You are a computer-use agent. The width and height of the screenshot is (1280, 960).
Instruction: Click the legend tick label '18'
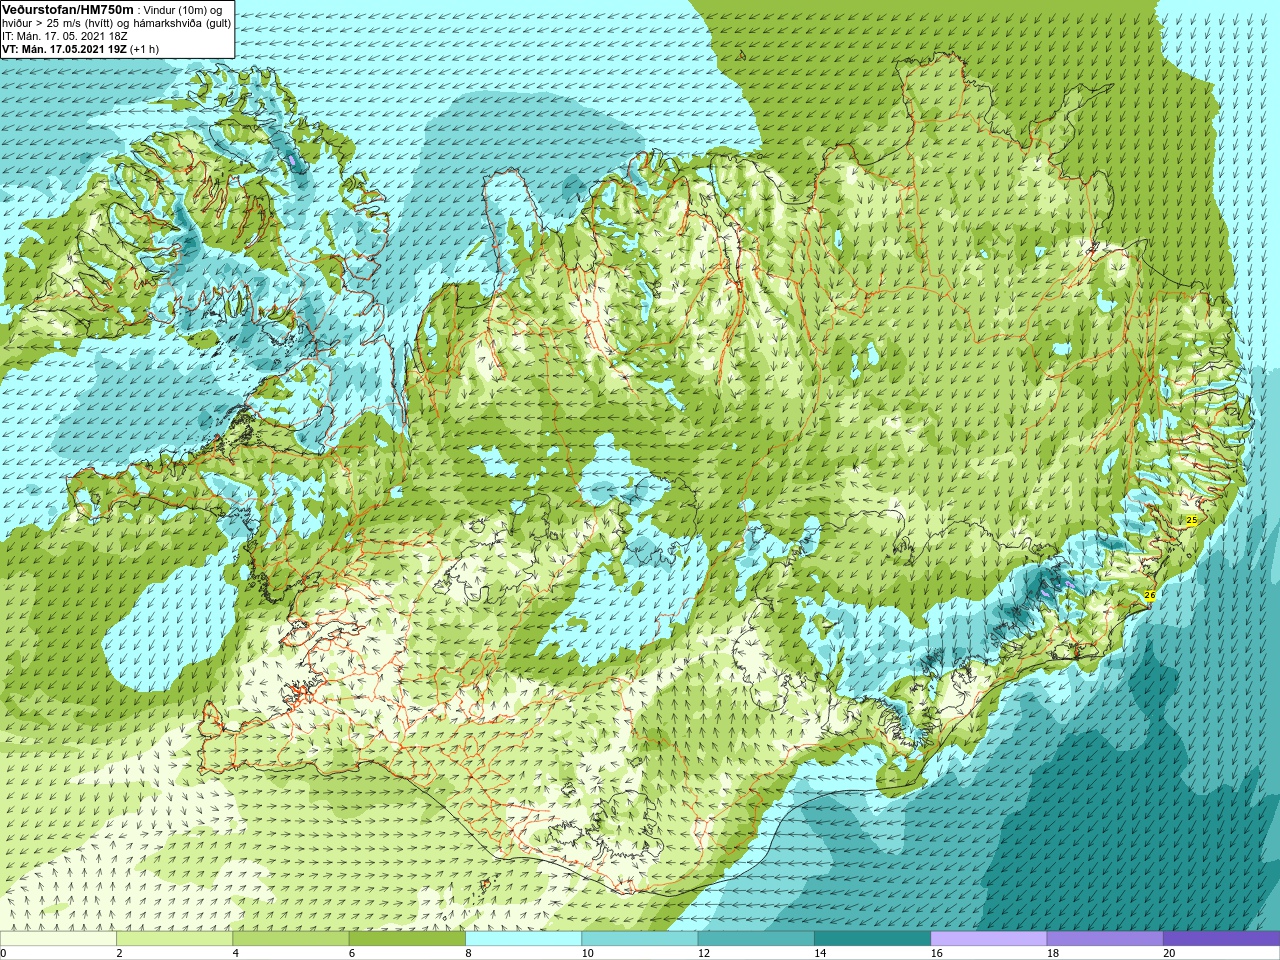click(1053, 953)
